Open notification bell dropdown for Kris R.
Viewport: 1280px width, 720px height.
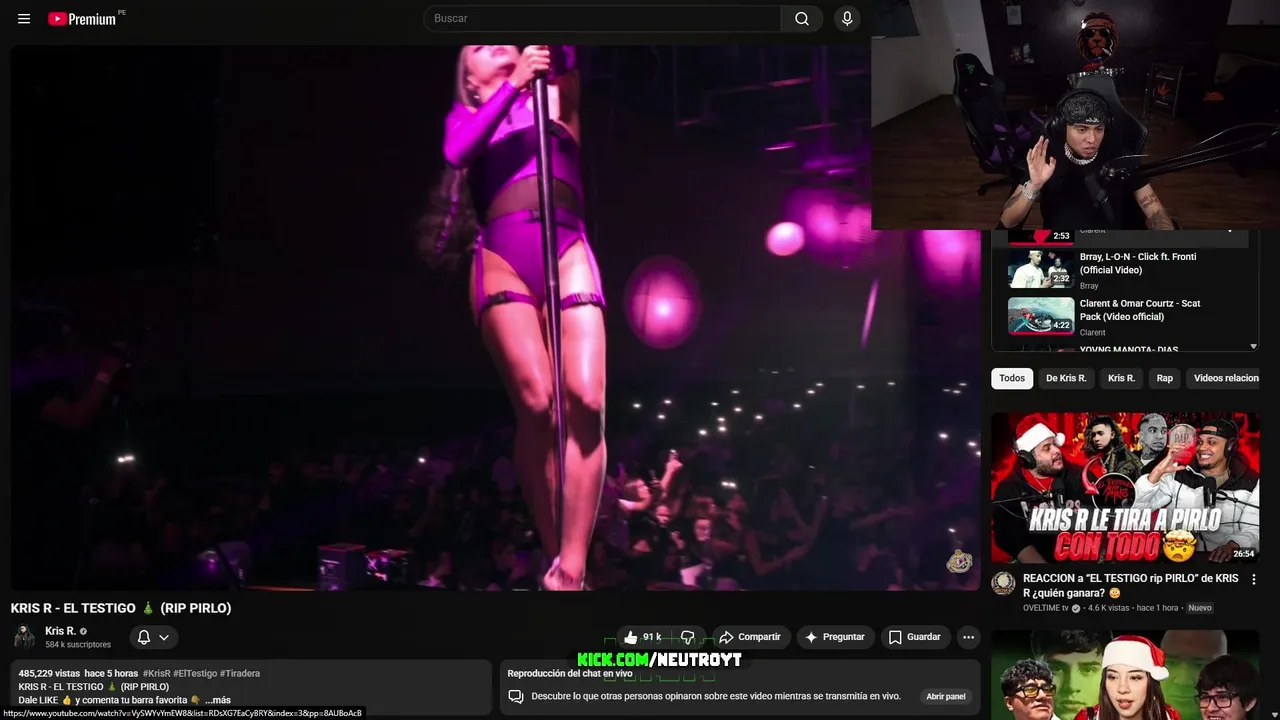[x=154, y=637]
